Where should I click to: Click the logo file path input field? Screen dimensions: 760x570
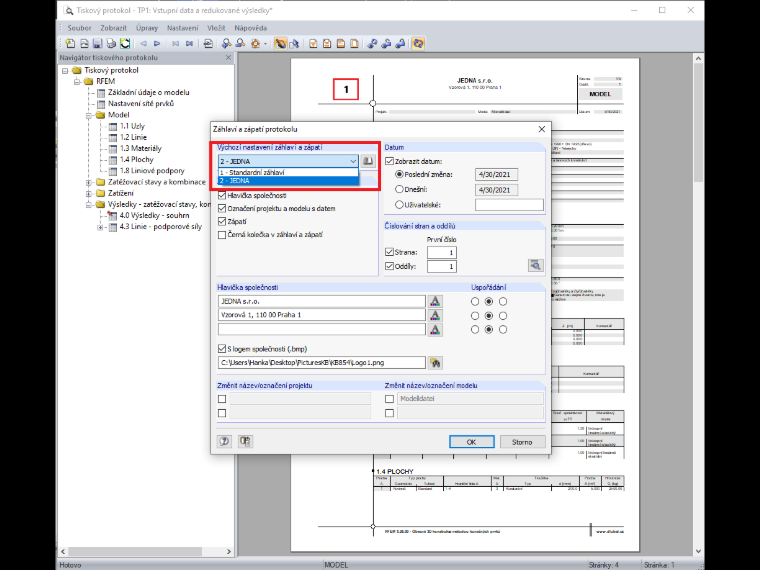[322, 362]
